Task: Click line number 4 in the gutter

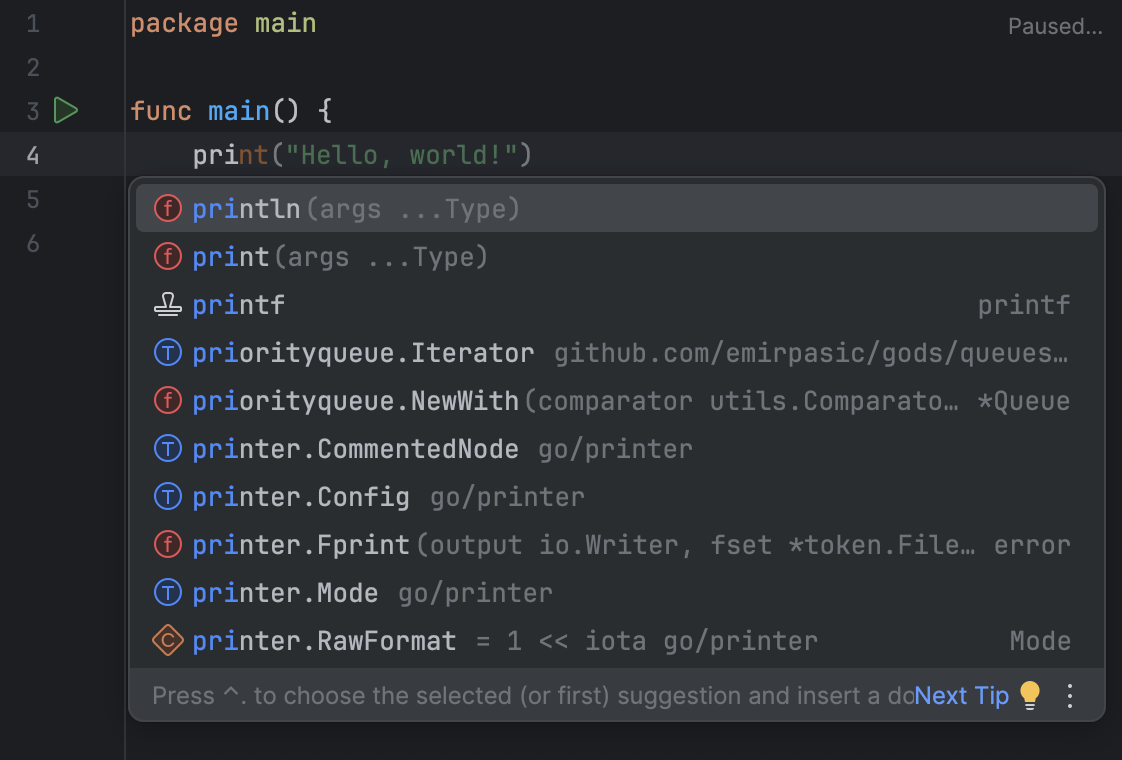Action: point(32,155)
